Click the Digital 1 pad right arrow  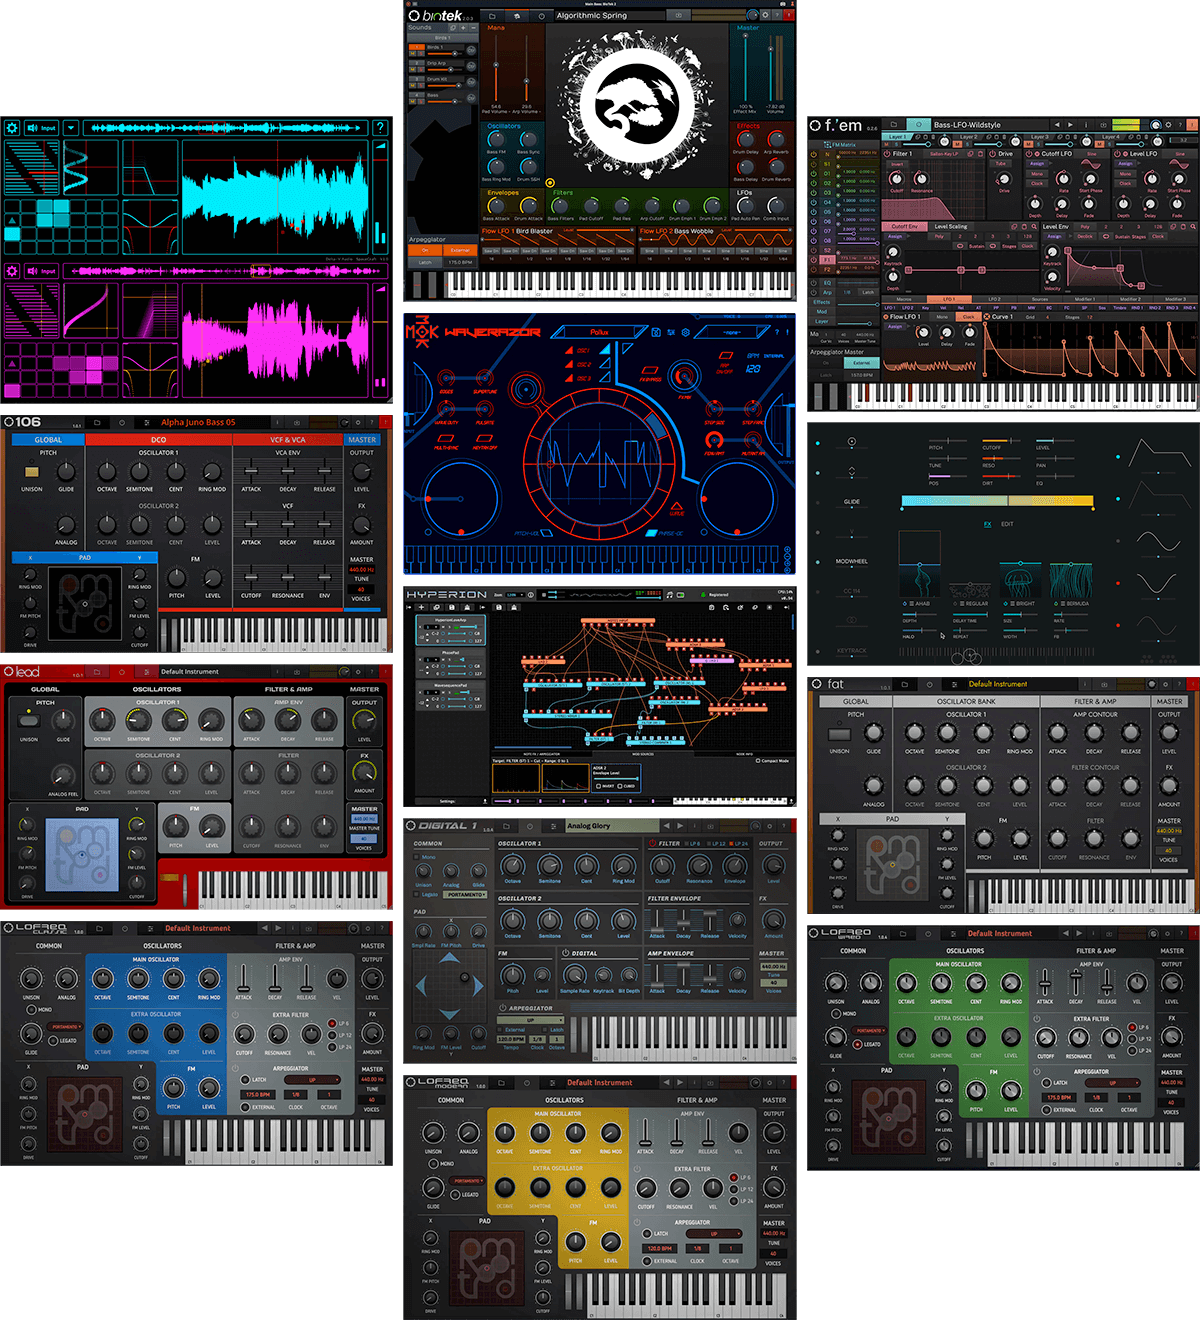point(476,985)
